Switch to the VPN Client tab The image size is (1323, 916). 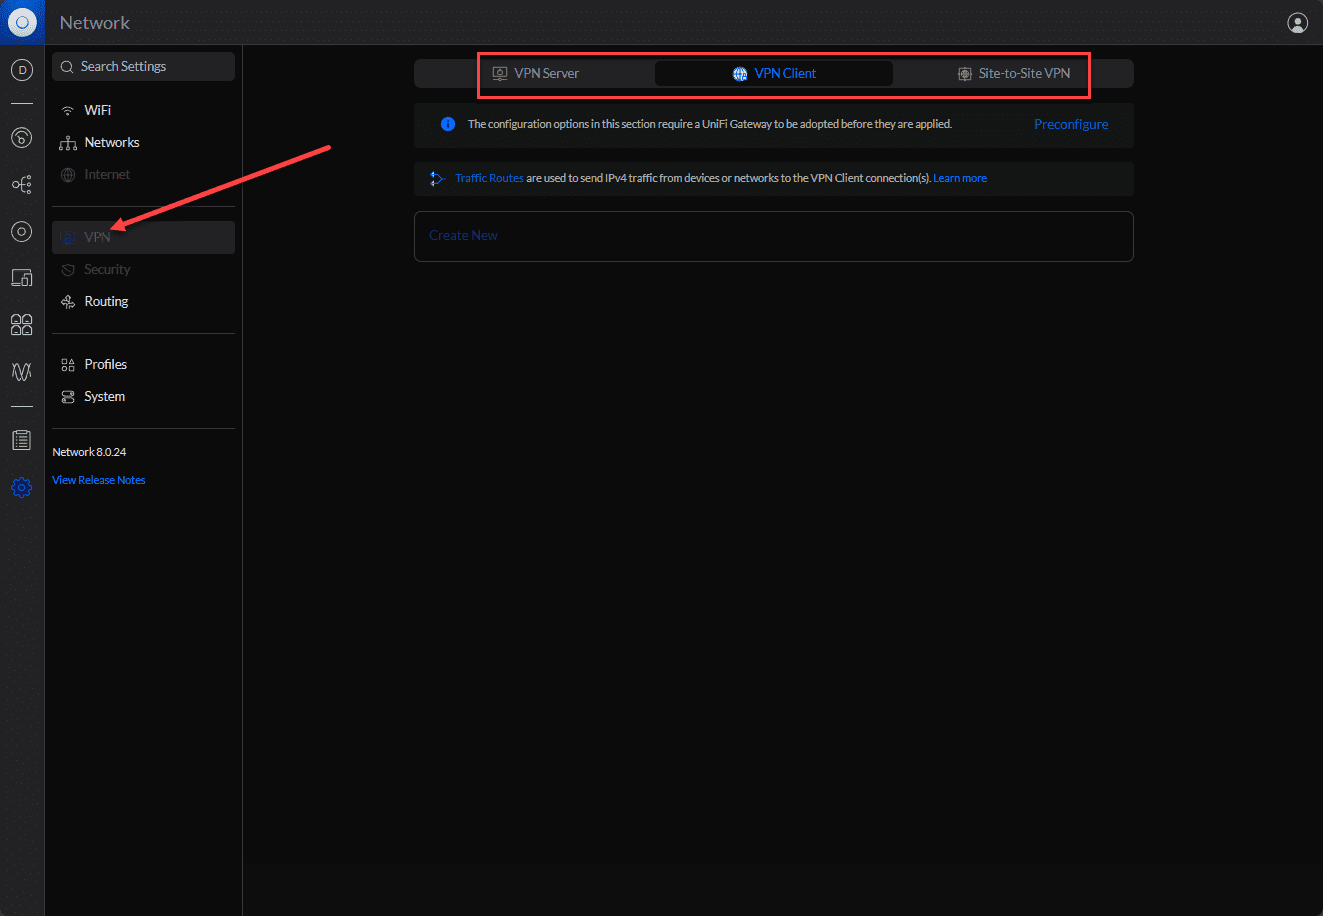[x=774, y=73]
